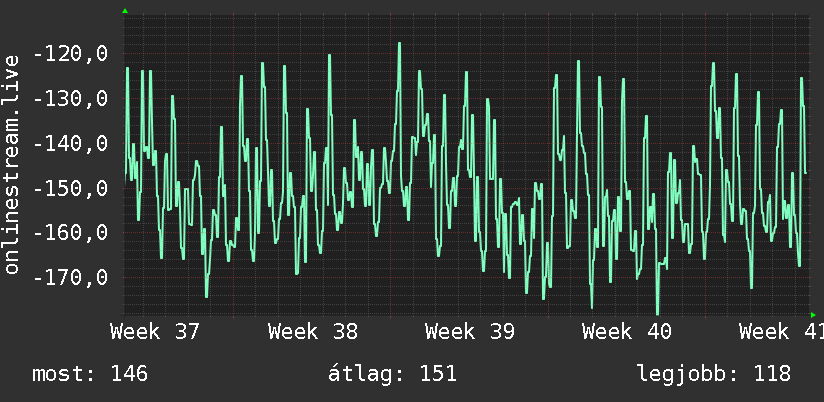This screenshot has height=402, width=824.
Task: Click the -160,0 Y-axis value
Action: point(70,233)
